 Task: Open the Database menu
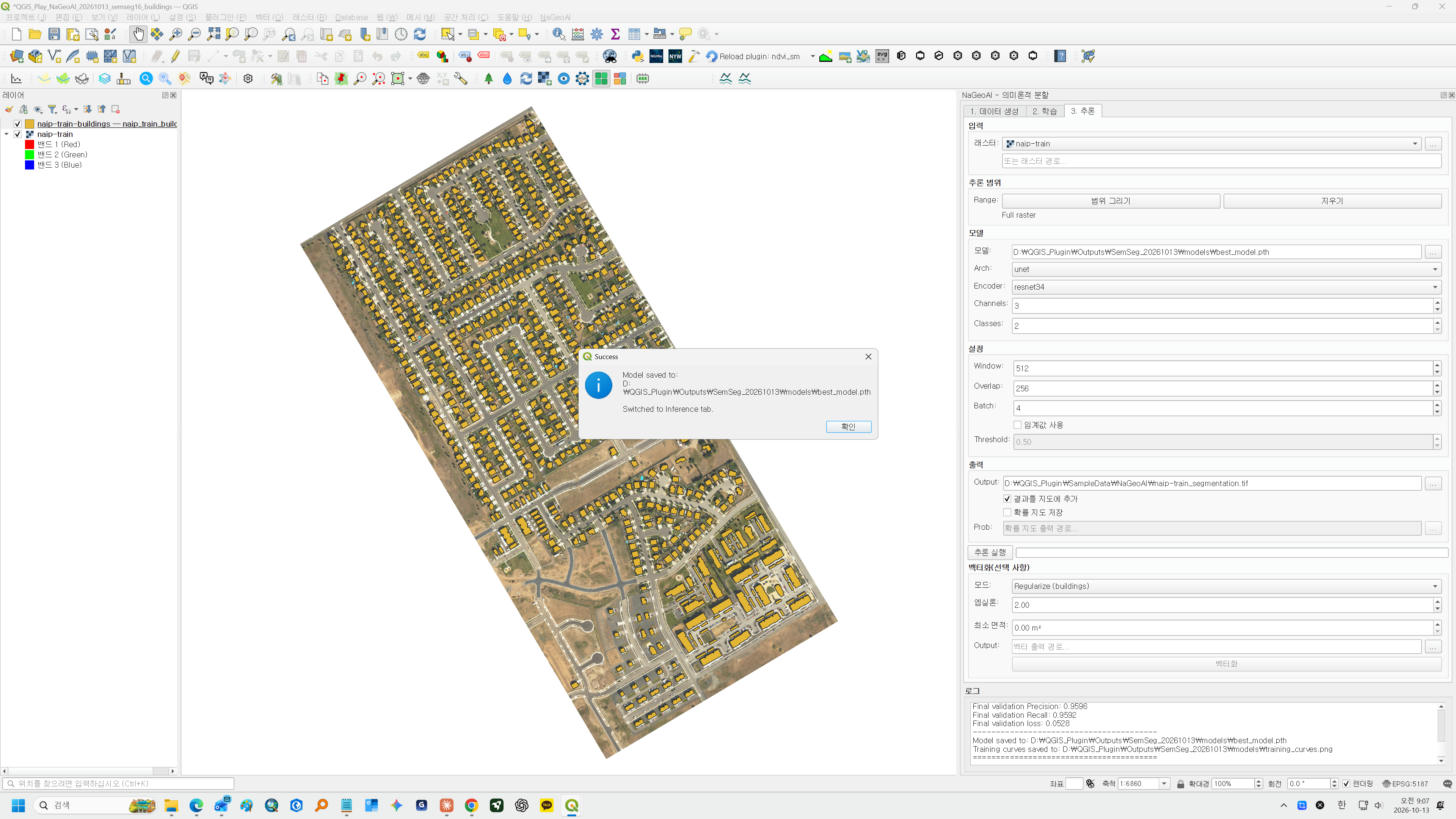351,17
